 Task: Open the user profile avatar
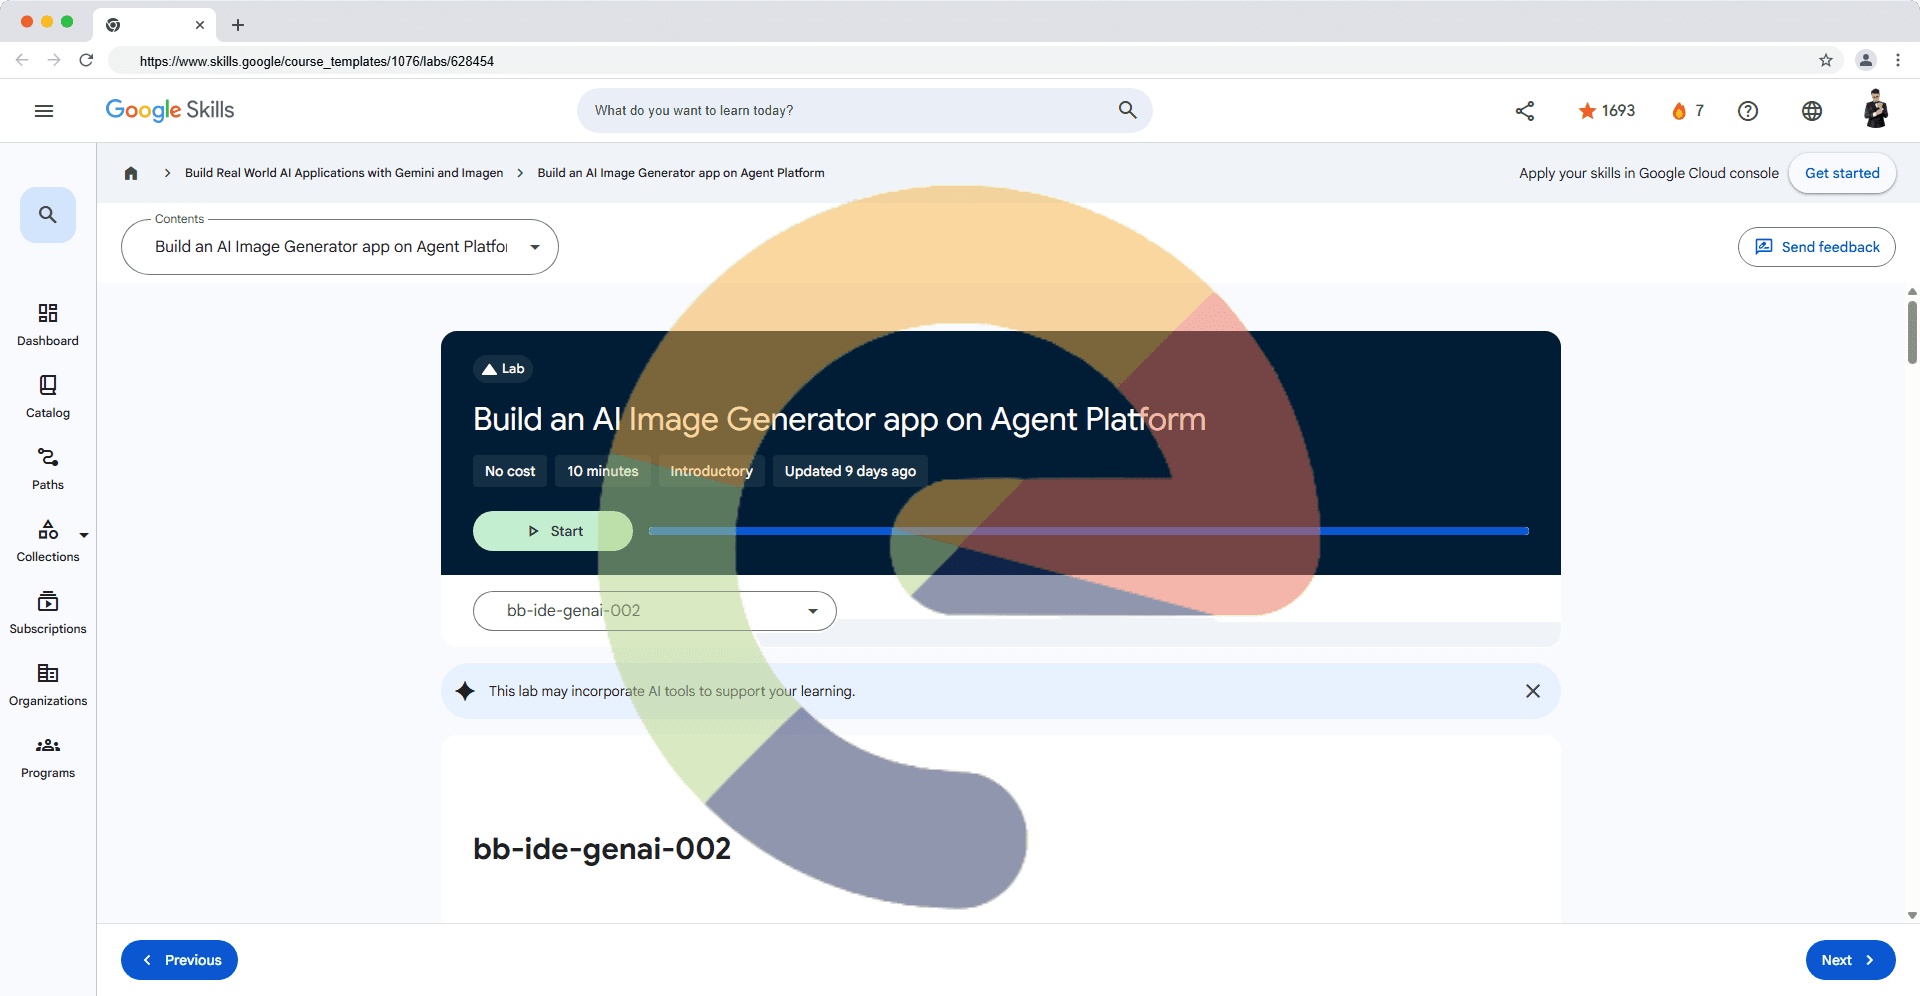(1876, 110)
